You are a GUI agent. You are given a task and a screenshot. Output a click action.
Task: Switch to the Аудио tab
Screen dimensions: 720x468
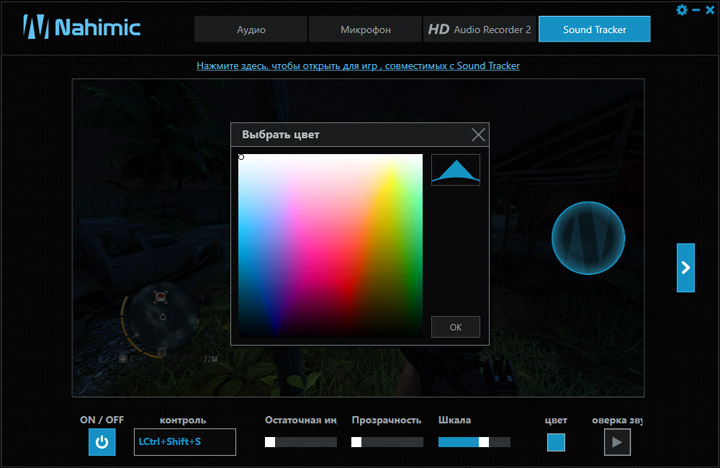(251, 29)
